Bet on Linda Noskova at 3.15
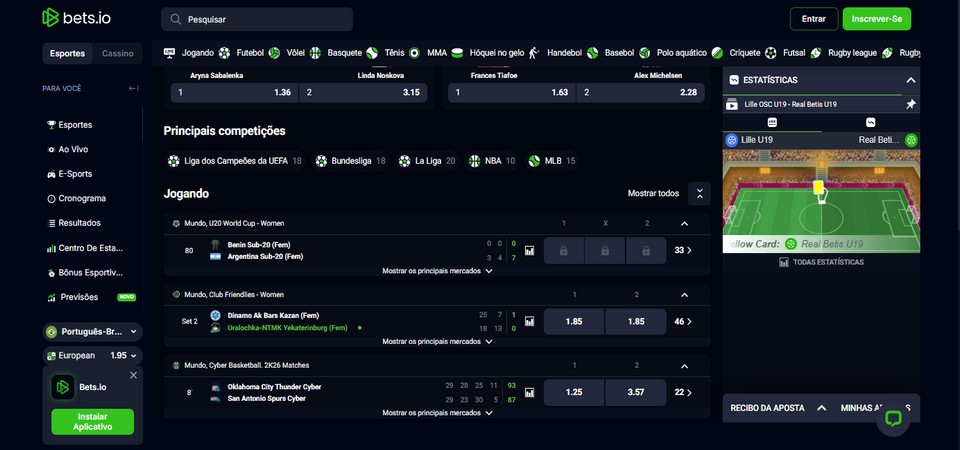 (x=363, y=92)
